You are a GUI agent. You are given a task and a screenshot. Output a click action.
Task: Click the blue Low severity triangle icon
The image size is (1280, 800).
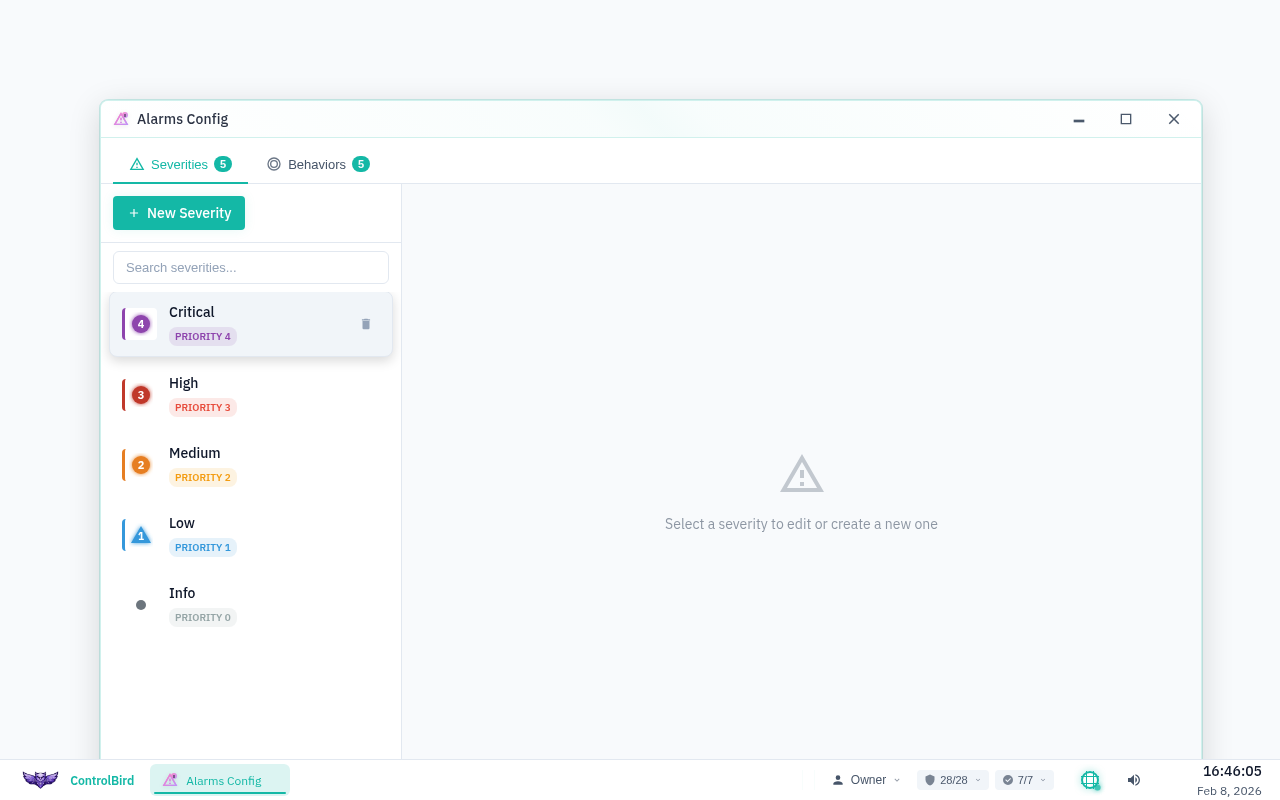pos(141,535)
